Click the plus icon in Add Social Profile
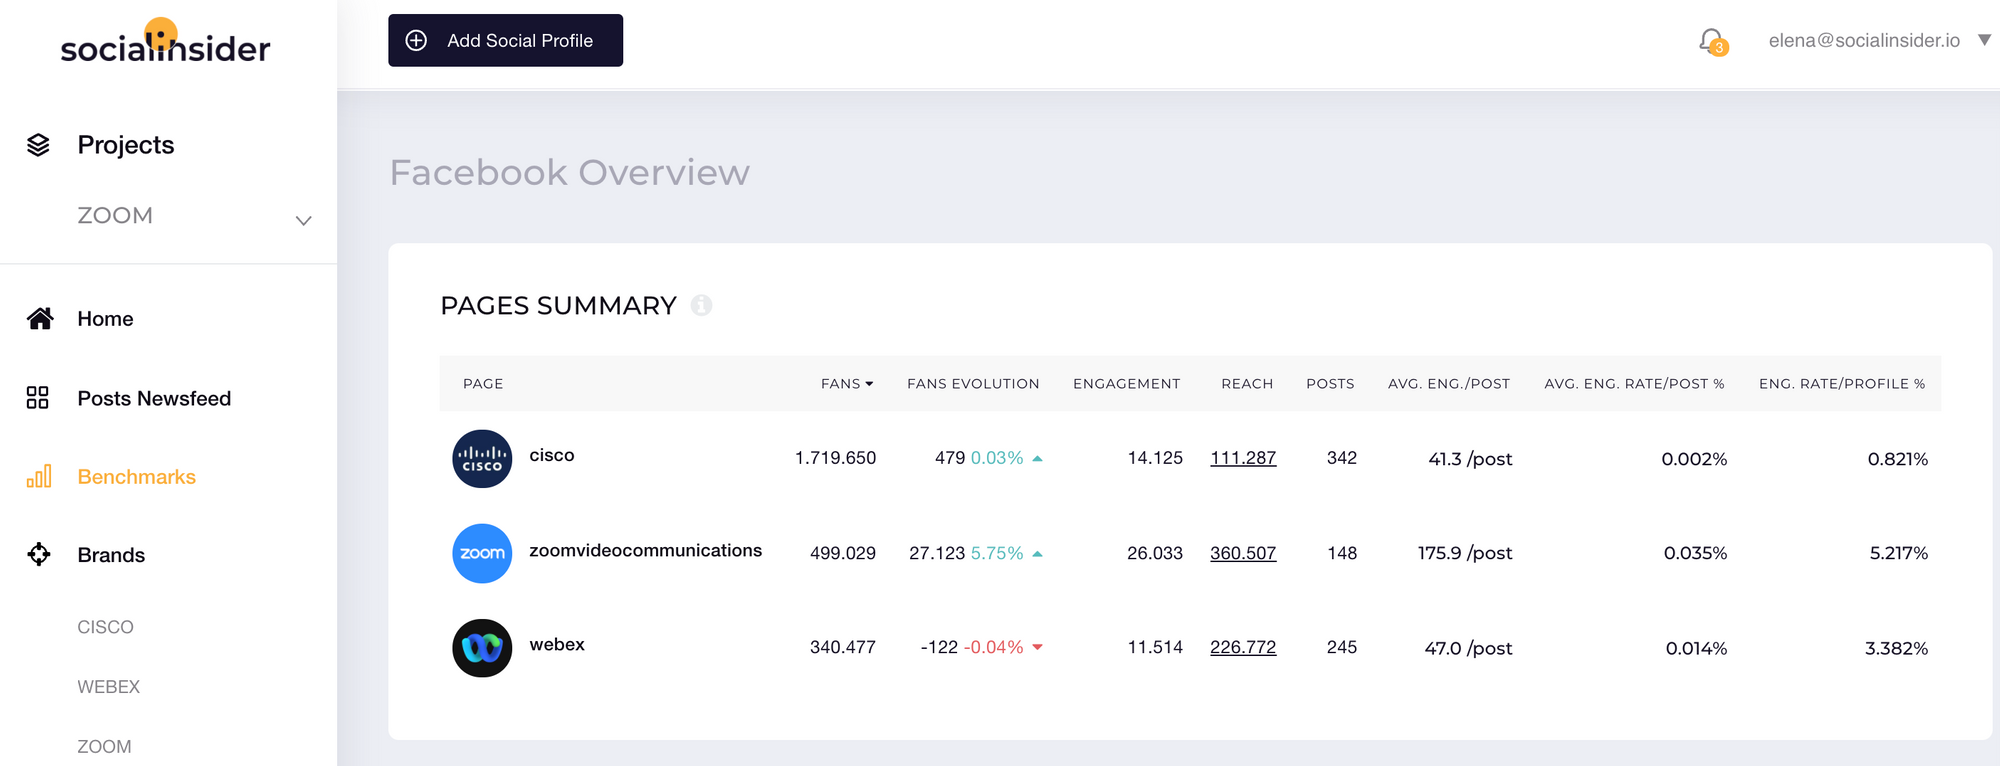The width and height of the screenshot is (2000, 766). pos(416,40)
